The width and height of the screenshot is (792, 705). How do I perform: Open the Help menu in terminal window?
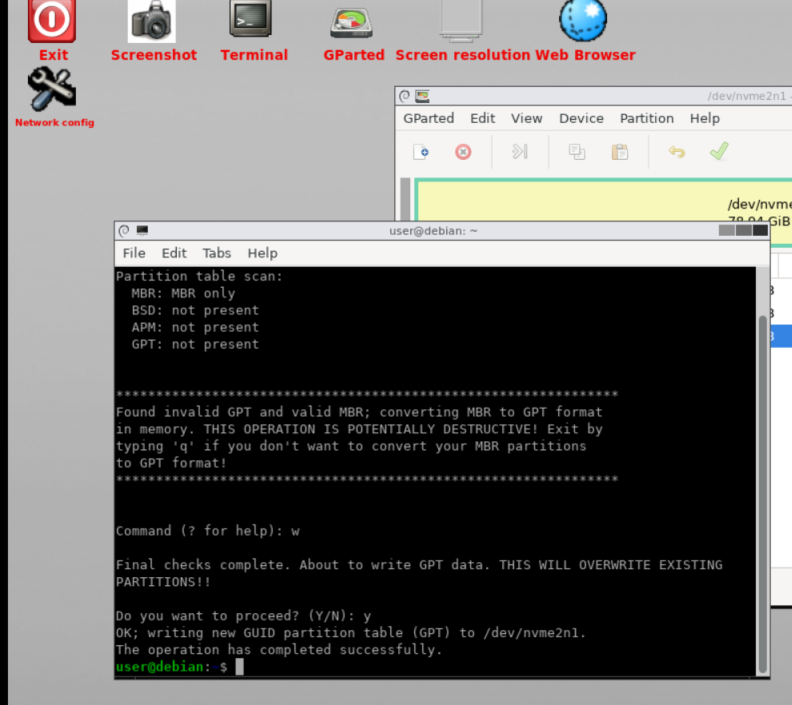point(262,253)
